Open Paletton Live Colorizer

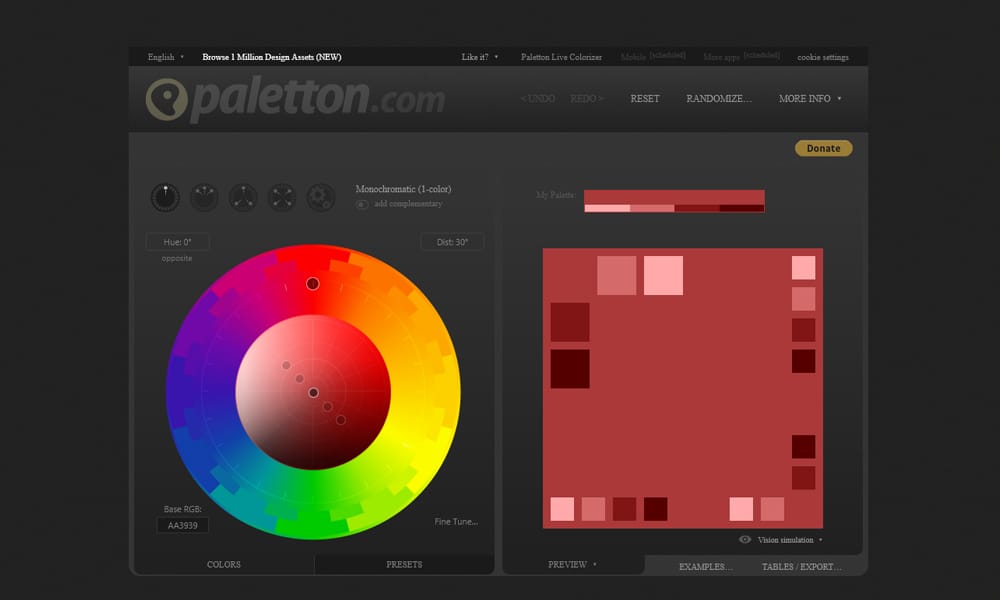(x=561, y=57)
